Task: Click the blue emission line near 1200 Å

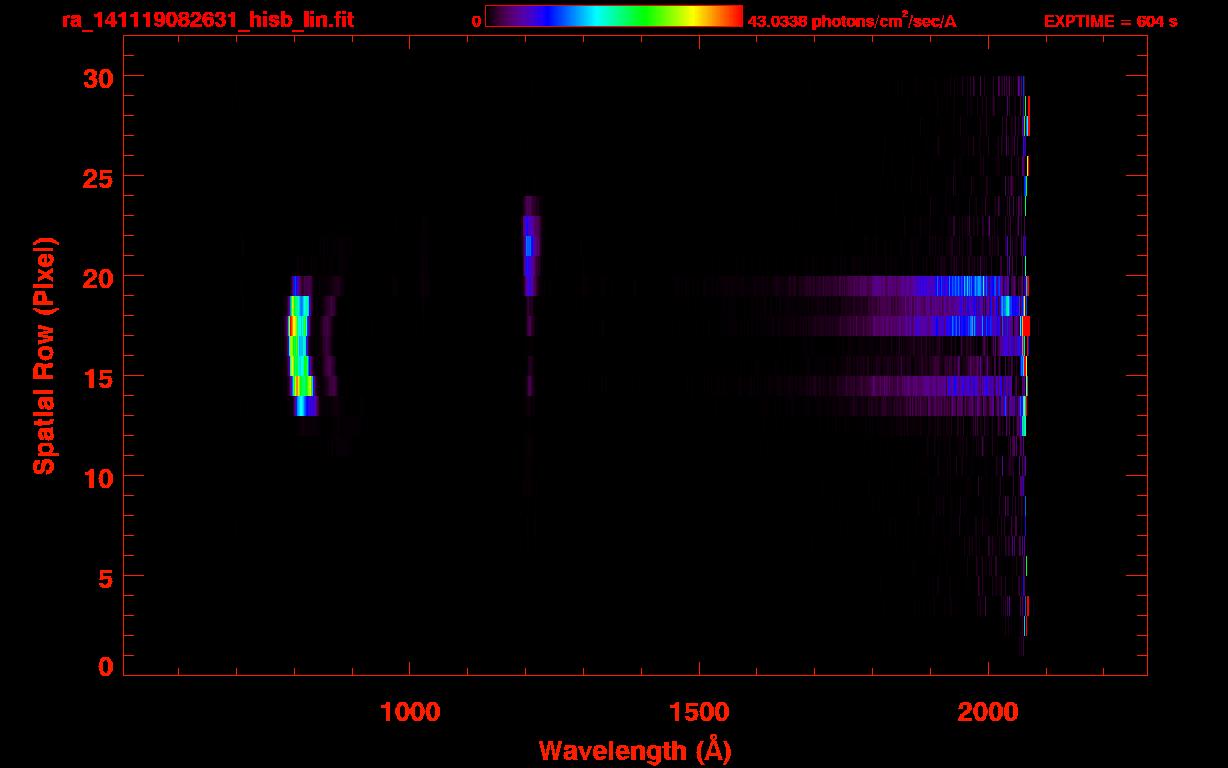Action: [530, 246]
